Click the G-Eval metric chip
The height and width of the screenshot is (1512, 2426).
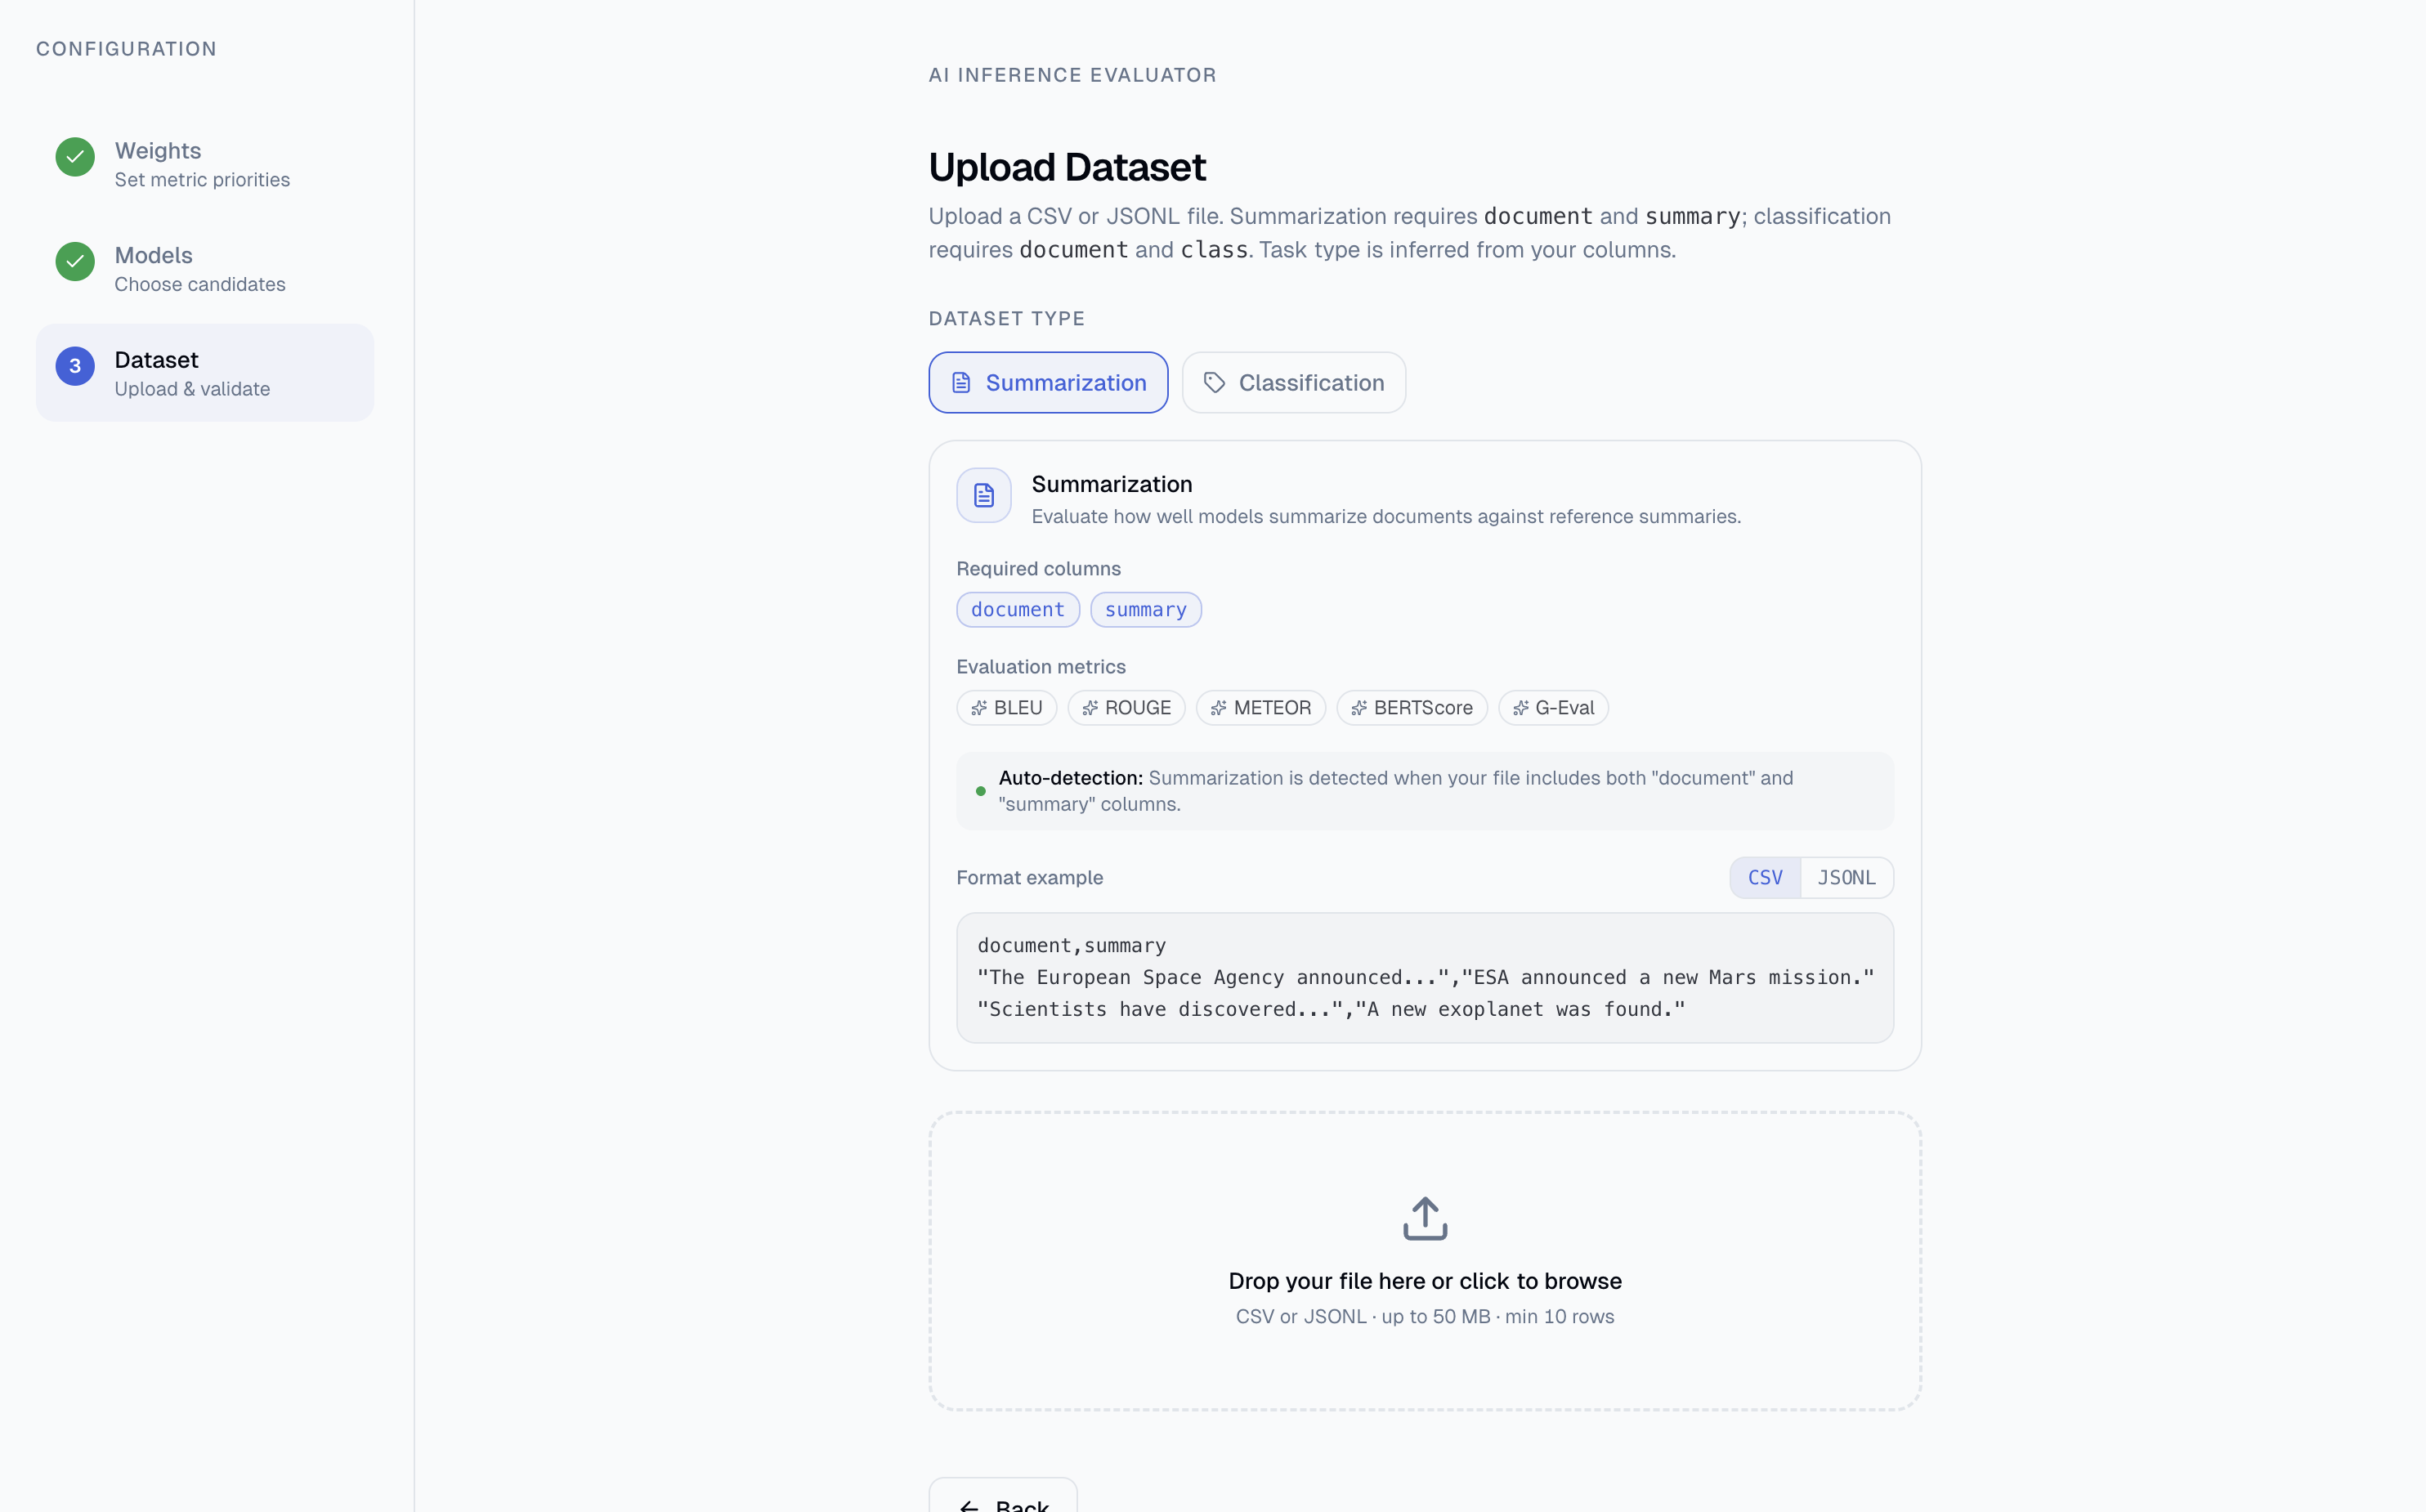tap(1553, 708)
